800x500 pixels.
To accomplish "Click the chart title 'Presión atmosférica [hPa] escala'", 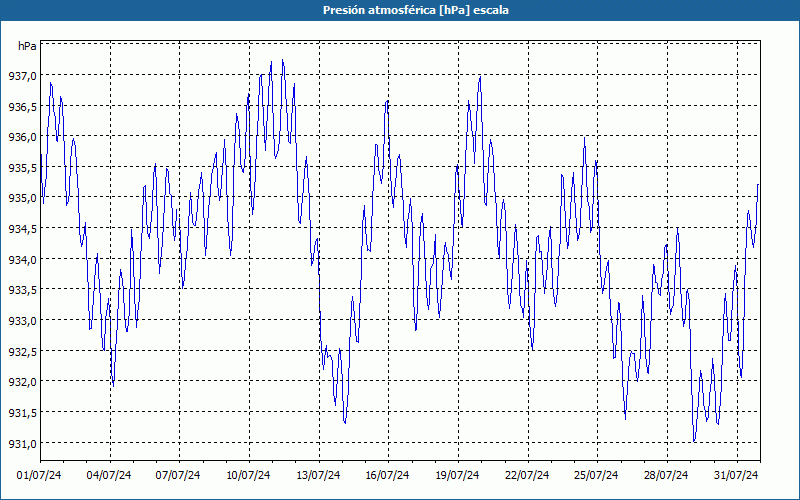I will coord(416,10).
